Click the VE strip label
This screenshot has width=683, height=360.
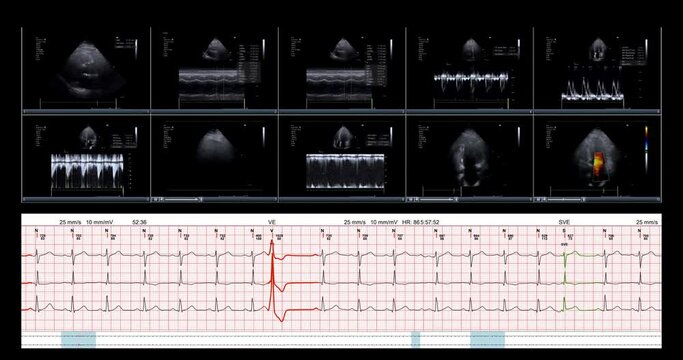[272, 222]
